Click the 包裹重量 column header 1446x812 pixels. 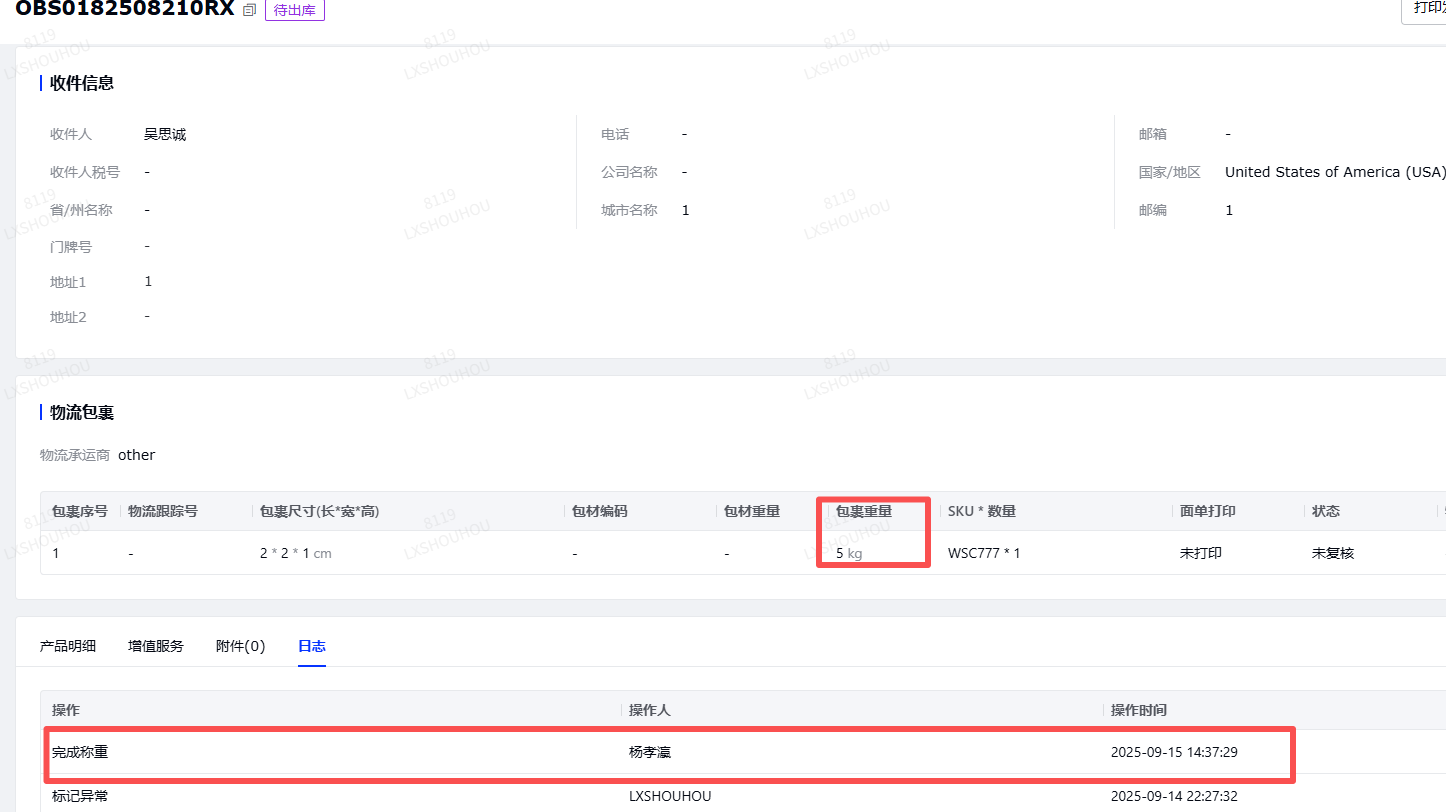pyautogui.click(x=864, y=511)
